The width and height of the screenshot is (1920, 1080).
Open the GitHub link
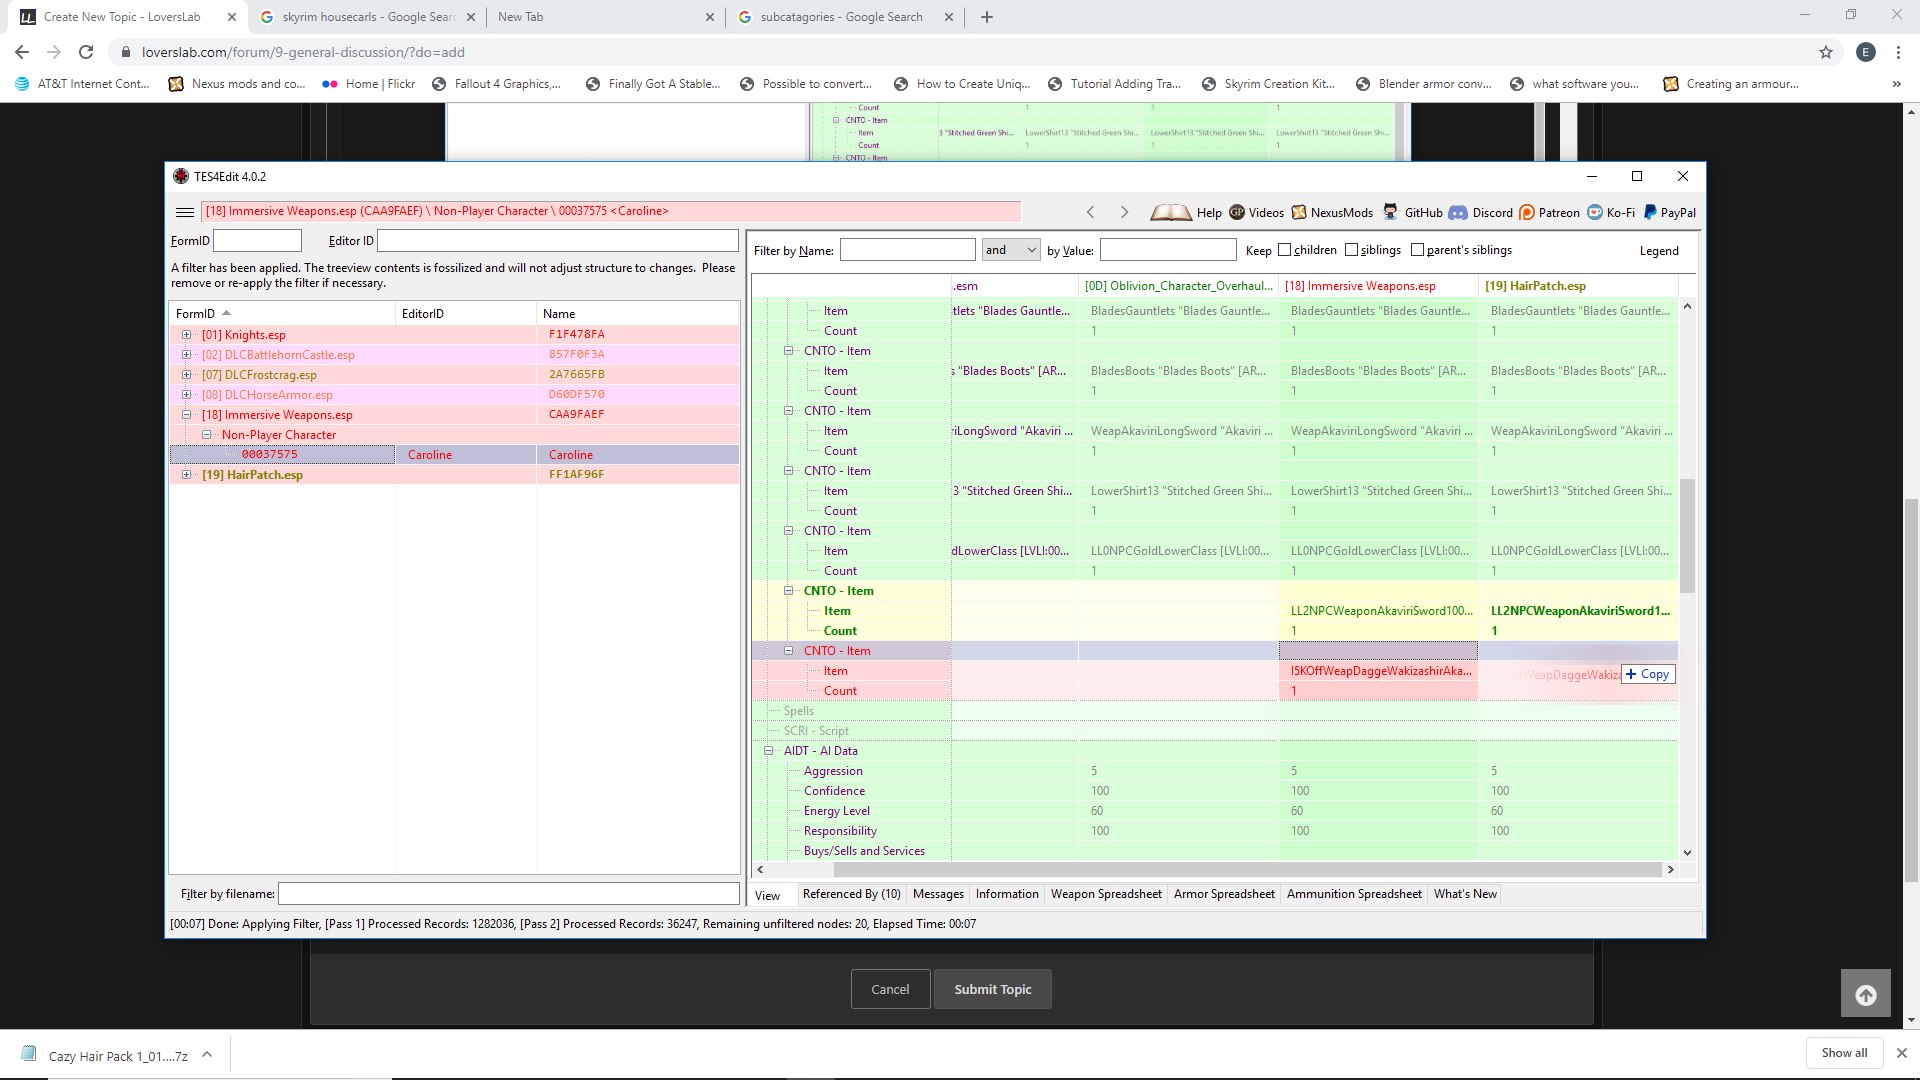click(x=1413, y=213)
